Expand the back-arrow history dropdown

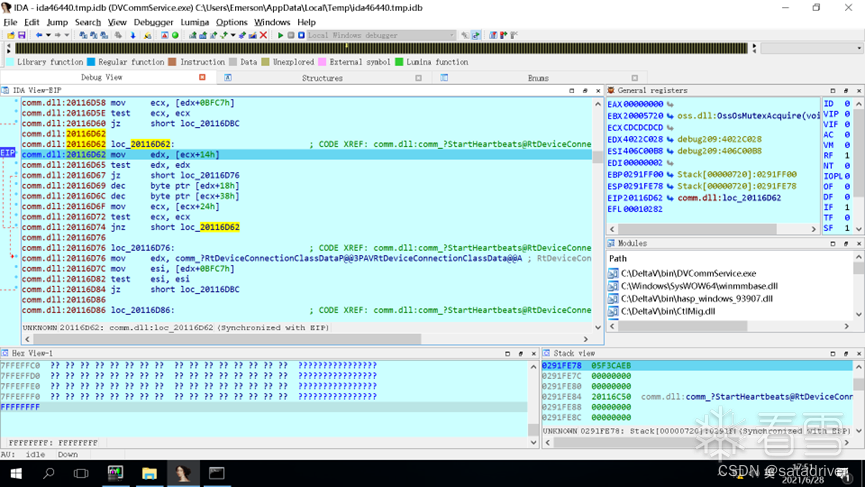48,35
